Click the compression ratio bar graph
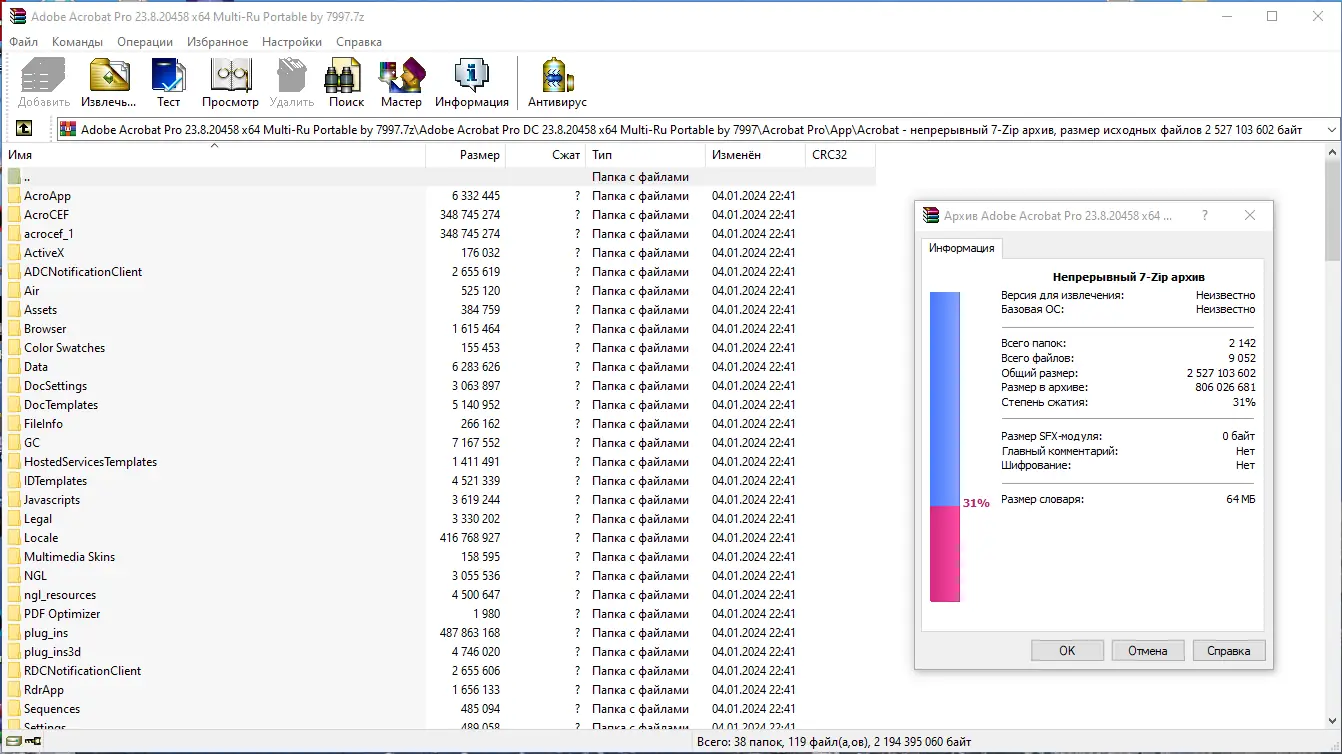 pyautogui.click(x=945, y=447)
